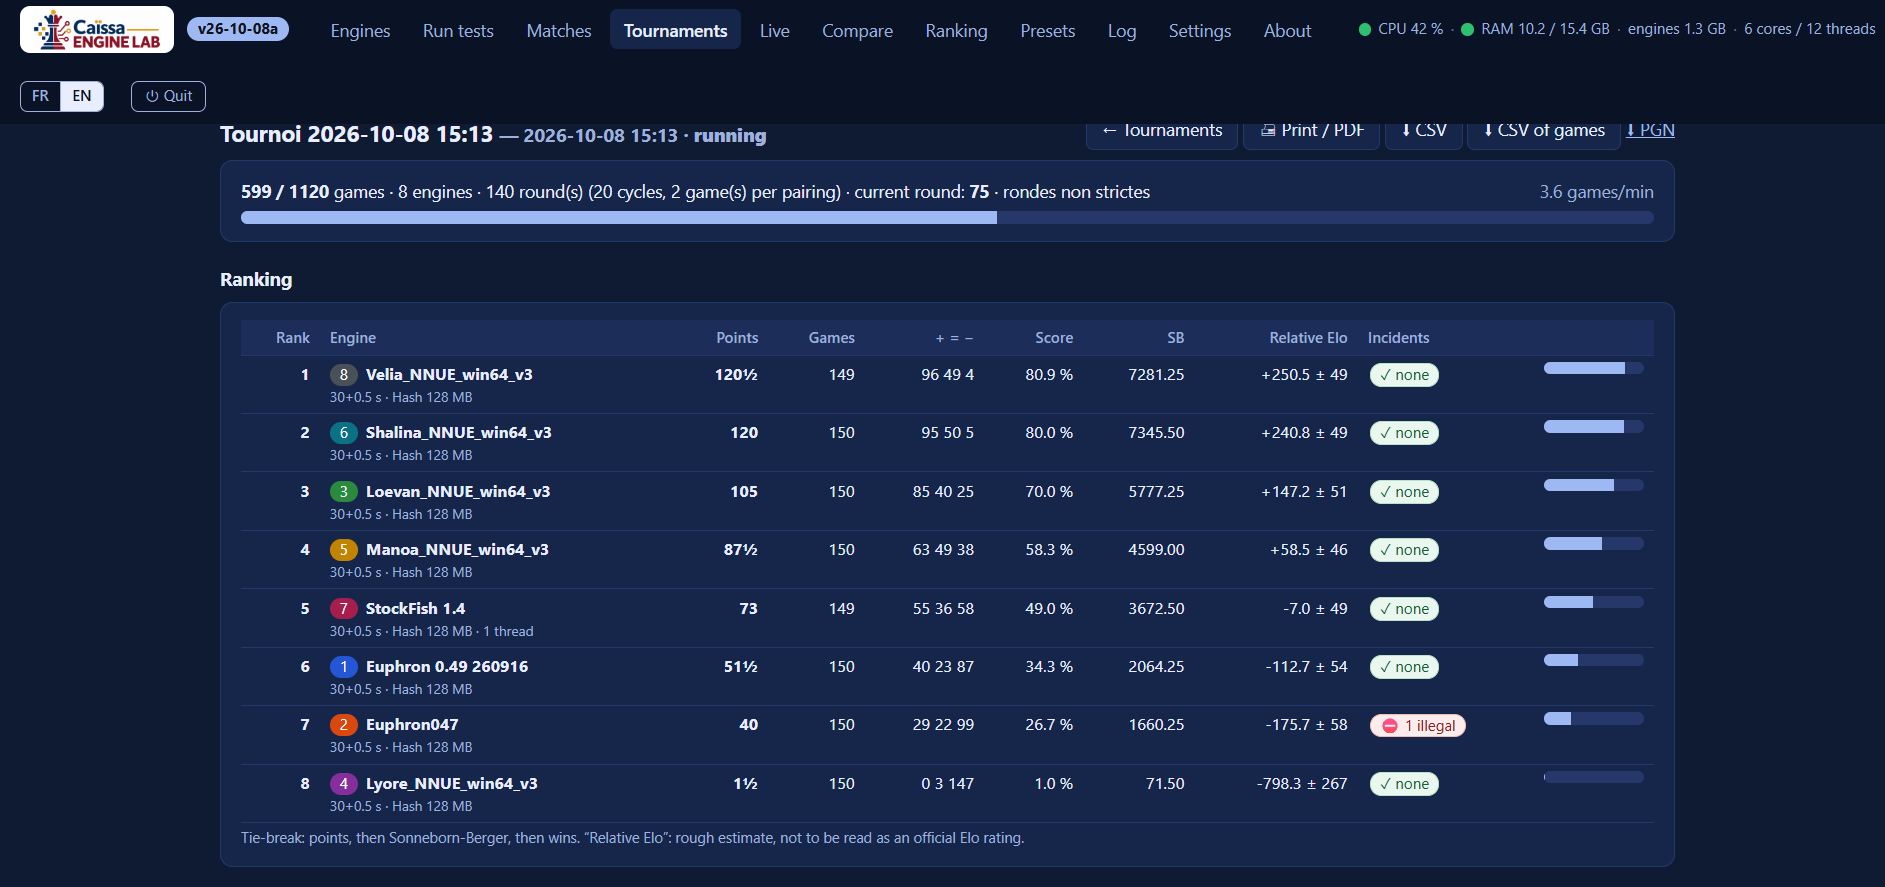The width and height of the screenshot is (1885, 887).
Task: Open the Presets page
Action: tap(1047, 31)
